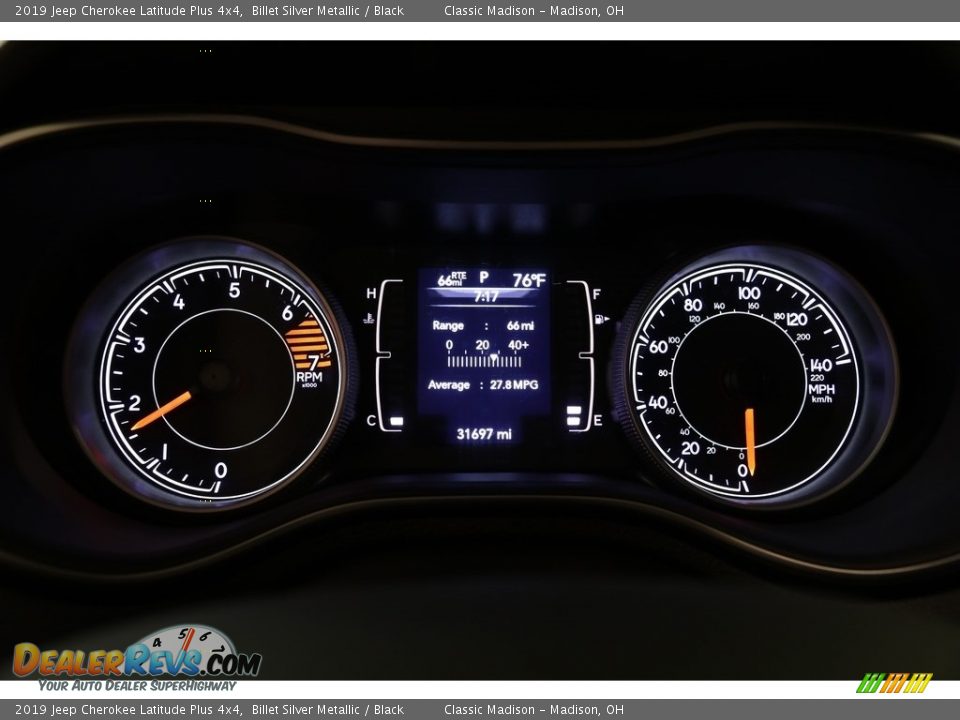Screen dimensions: 960x720
Task: Click the fuel level bars near E
Action: click(575, 417)
